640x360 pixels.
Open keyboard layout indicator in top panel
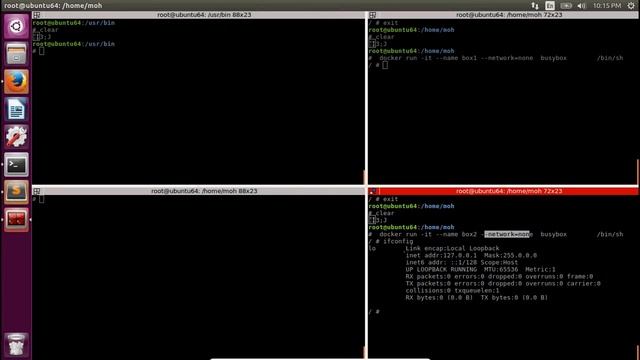click(x=550, y=6)
